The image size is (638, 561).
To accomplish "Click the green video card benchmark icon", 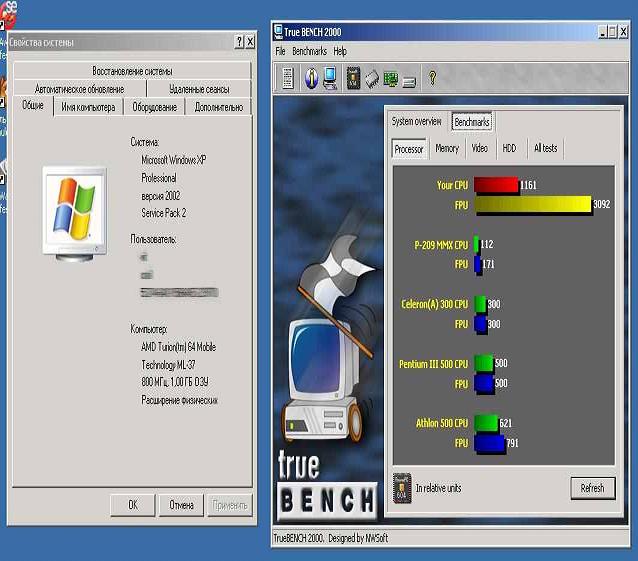I will point(391,79).
